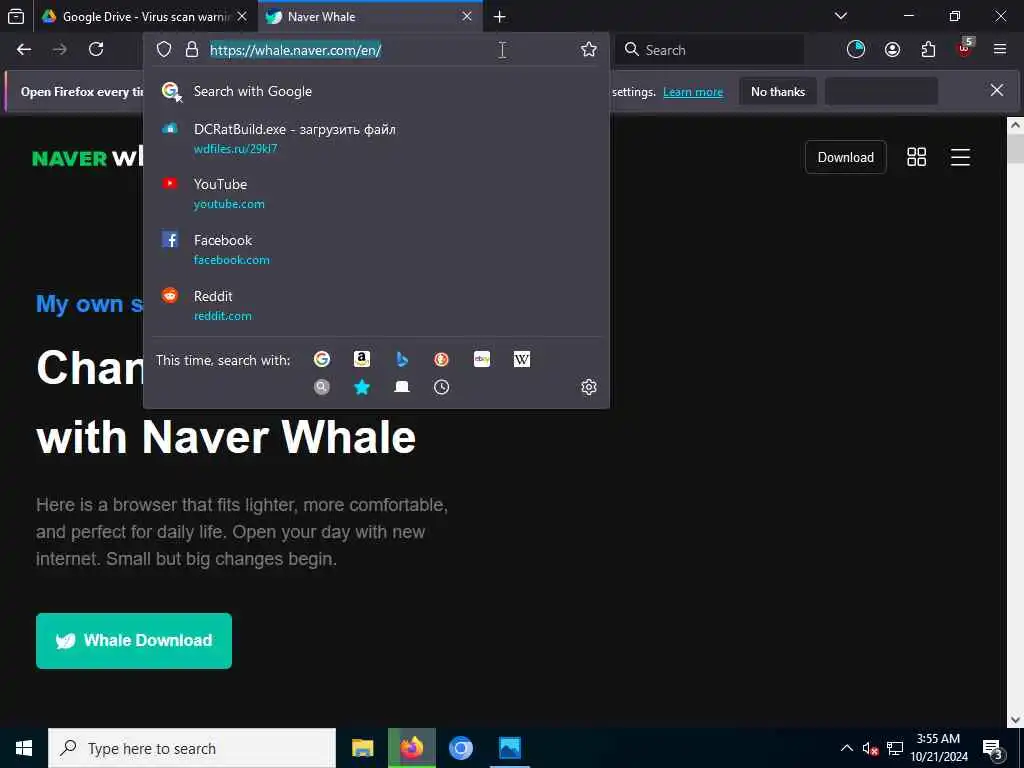Choose Search with Google suggestion

pyautogui.click(x=376, y=91)
